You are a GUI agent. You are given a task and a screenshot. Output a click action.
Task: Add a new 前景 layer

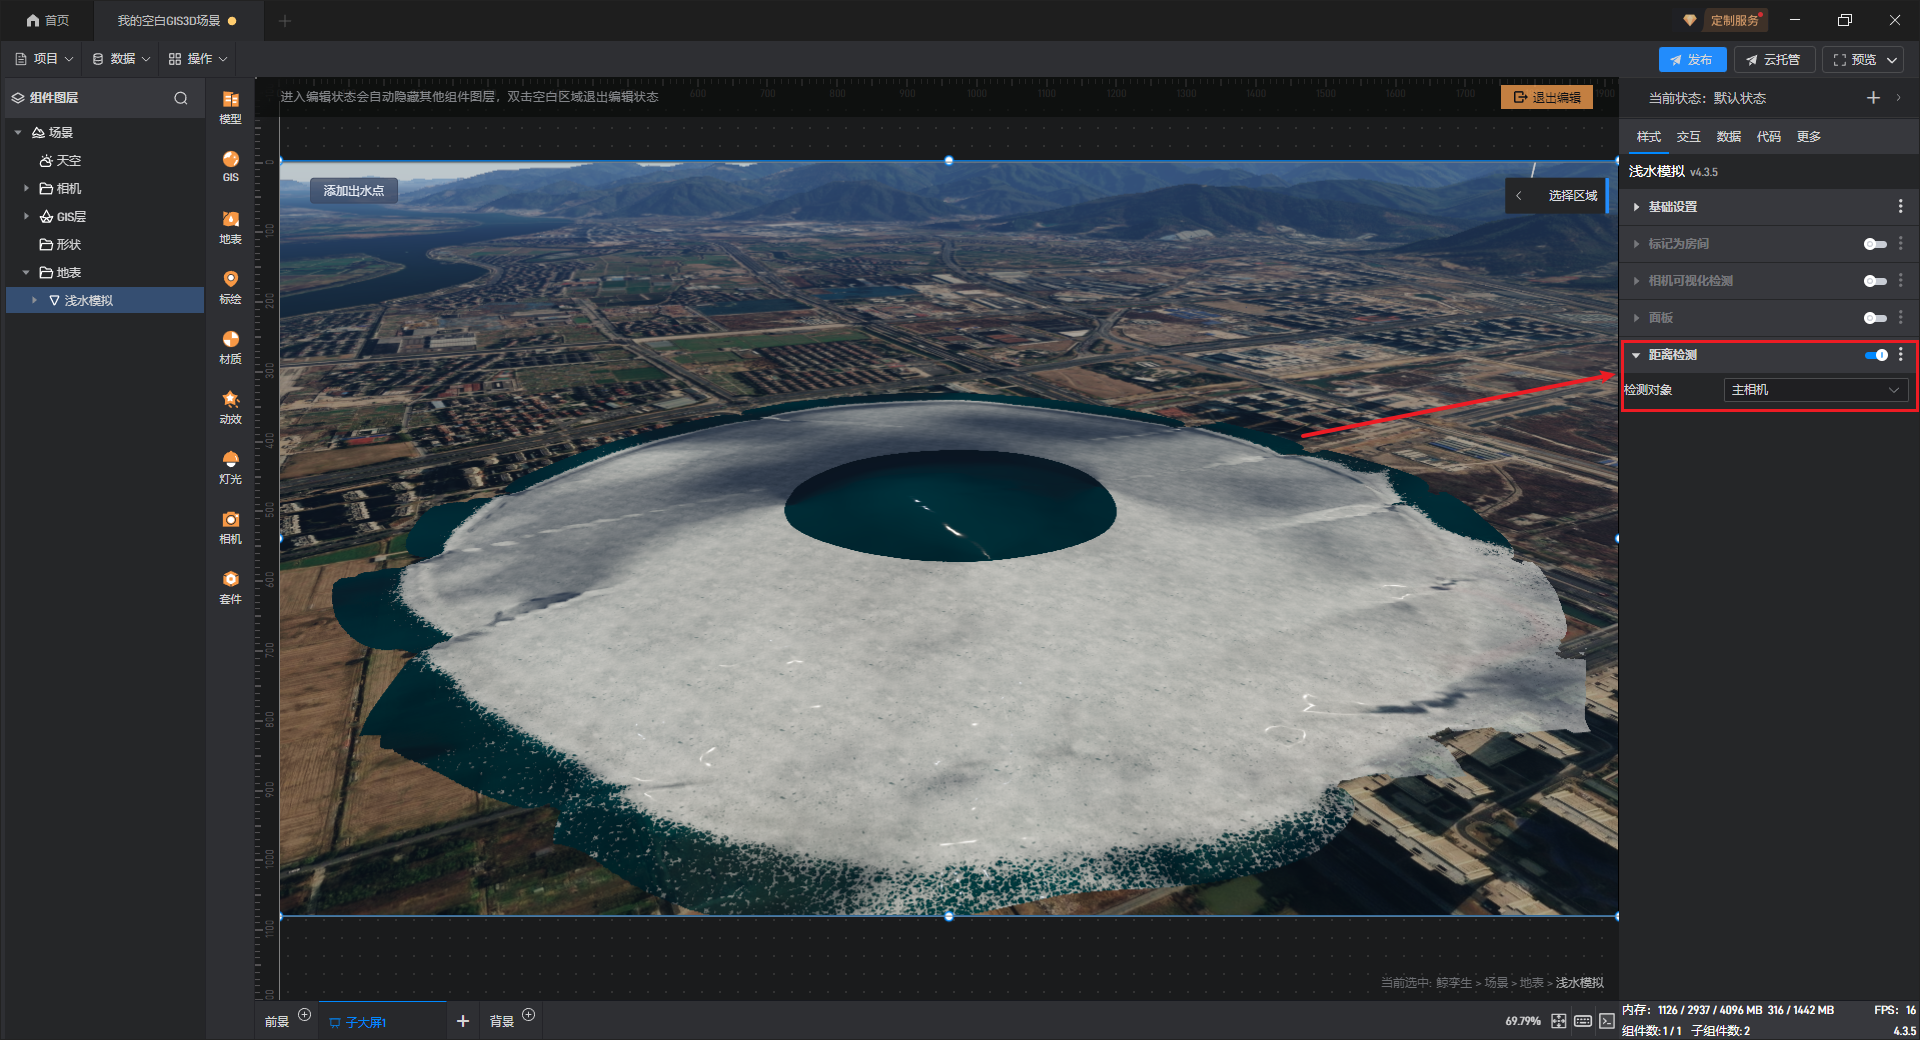[305, 1014]
